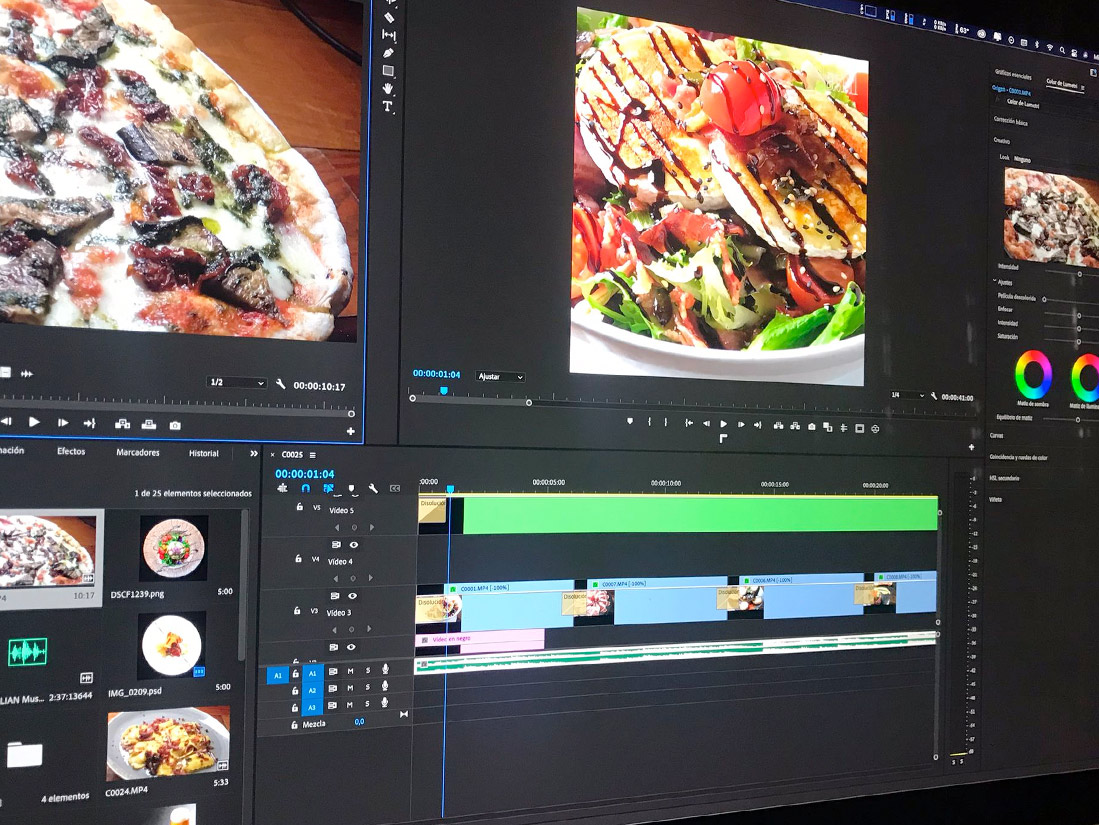Select the Hand tool
Screen dimensions: 1099x825
388,88
